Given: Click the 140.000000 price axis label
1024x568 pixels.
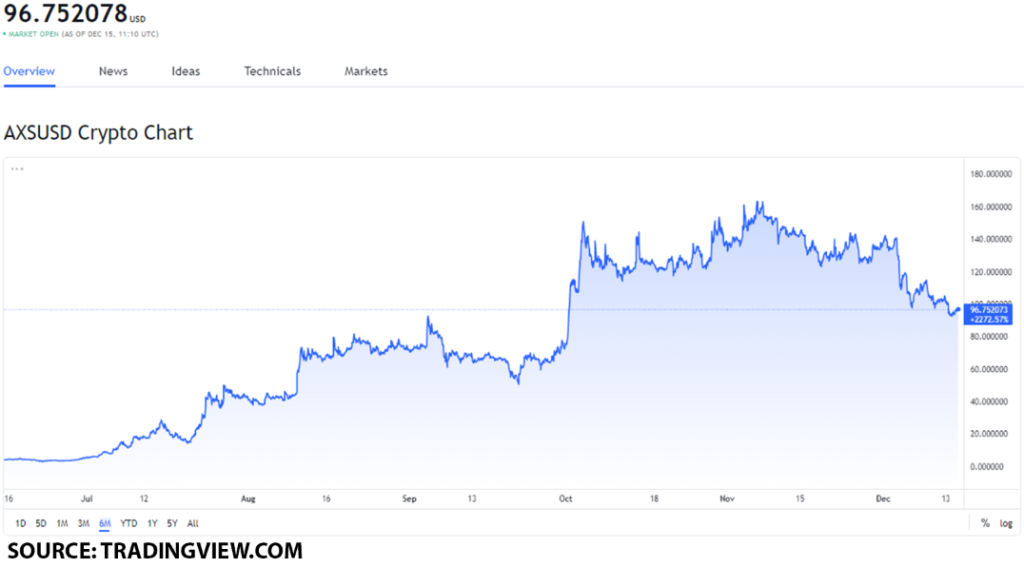Looking at the screenshot, I should [x=991, y=239].
